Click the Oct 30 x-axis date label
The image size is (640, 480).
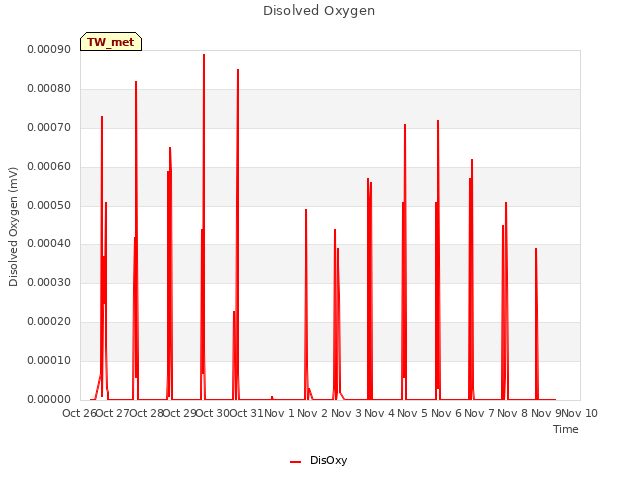click(x=213, y=413)
